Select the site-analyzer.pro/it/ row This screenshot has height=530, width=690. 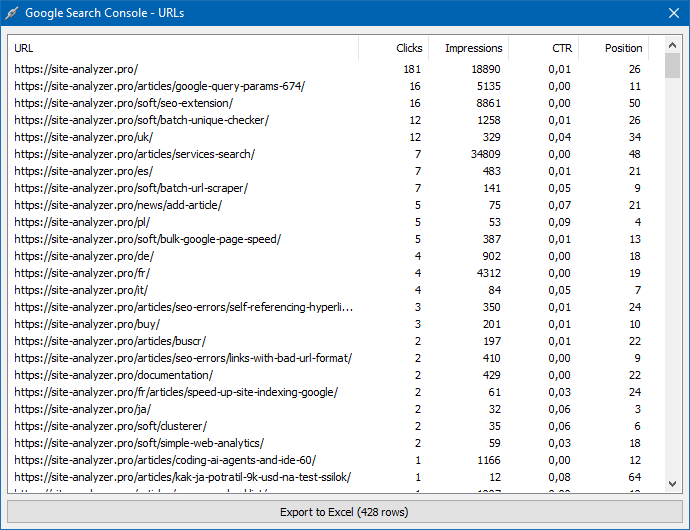327,290
